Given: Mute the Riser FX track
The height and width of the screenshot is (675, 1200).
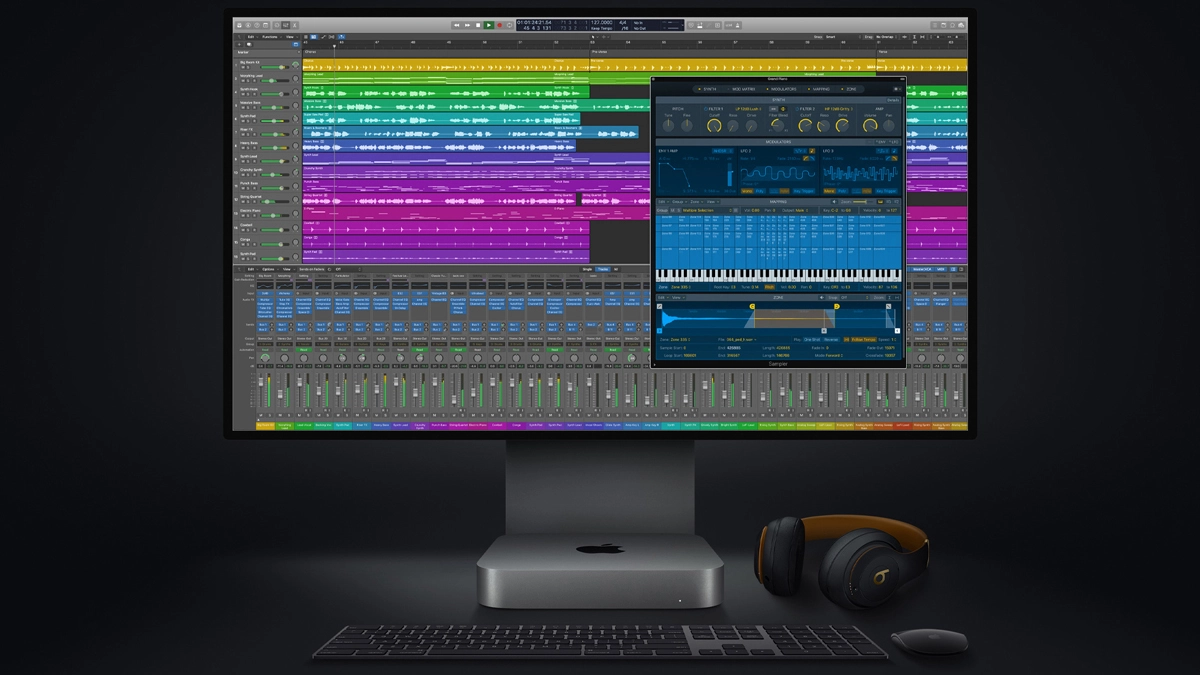Looking at the screenshot, I should tap(243, 134).
